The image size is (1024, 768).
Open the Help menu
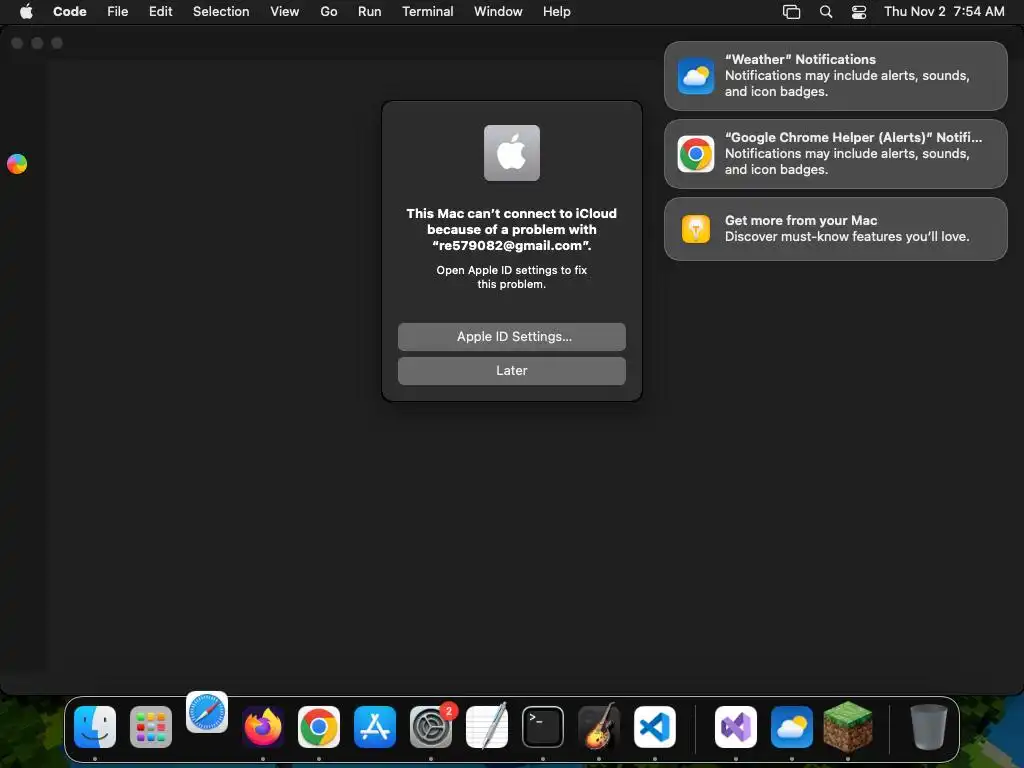[556, 12]
